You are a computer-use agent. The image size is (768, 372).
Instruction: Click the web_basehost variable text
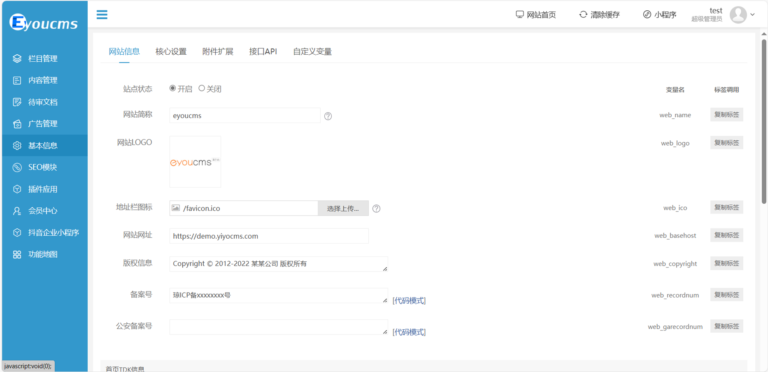pyautogui.click(x=675, y=235)
